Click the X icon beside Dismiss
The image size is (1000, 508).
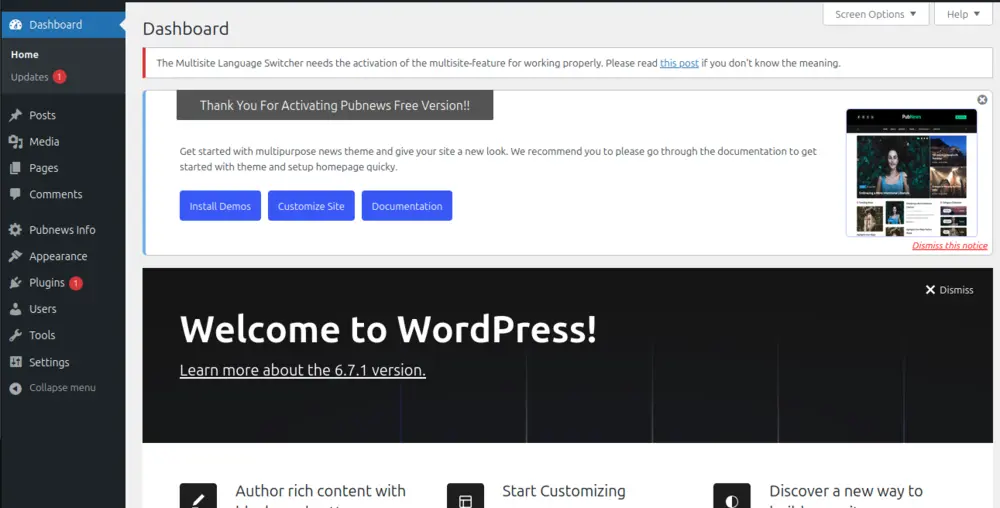pyautogui.click(x=930, y=290)
